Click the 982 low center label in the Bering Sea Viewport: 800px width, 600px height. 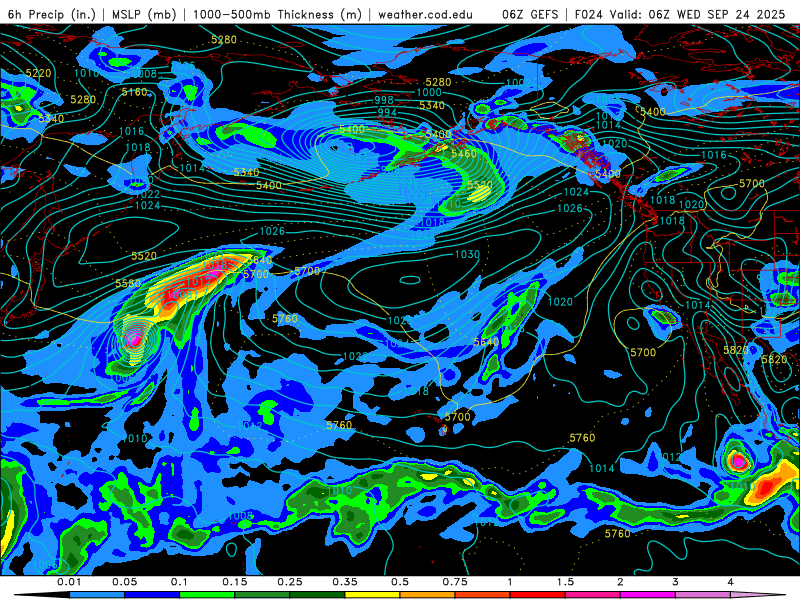click(358, 159)
